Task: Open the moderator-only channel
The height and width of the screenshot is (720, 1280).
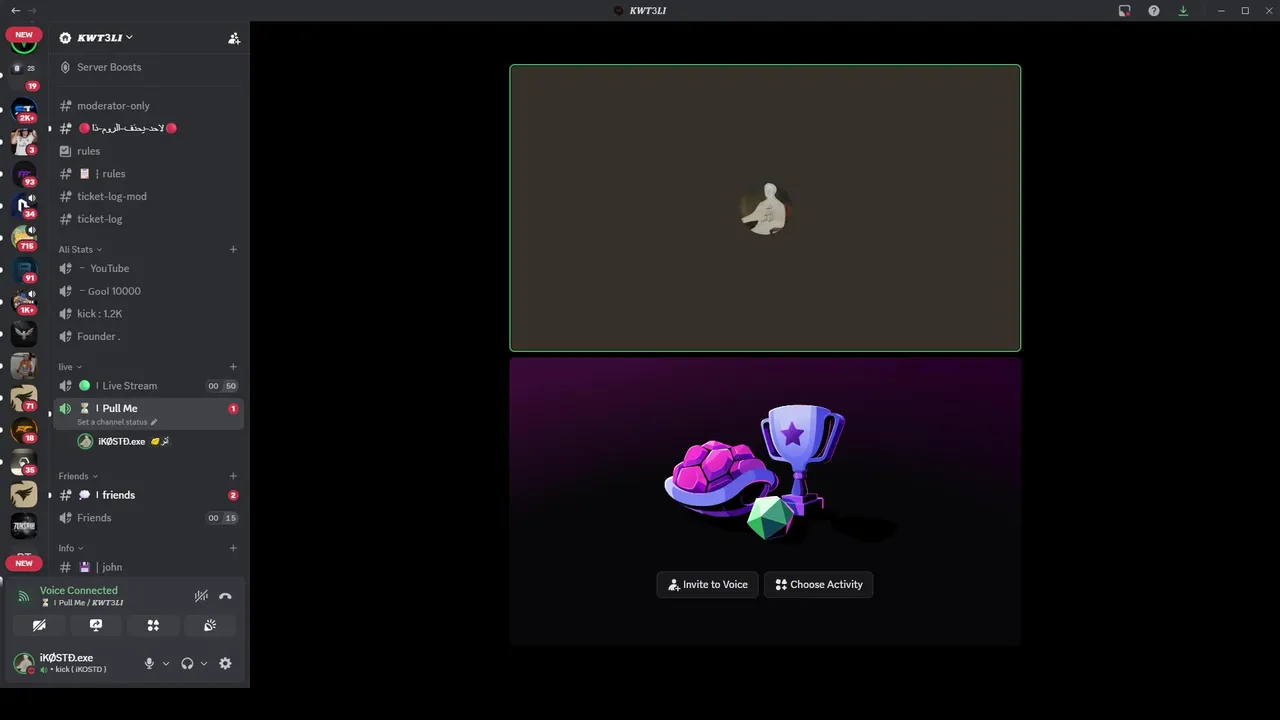Action: [x=148, y=106]
